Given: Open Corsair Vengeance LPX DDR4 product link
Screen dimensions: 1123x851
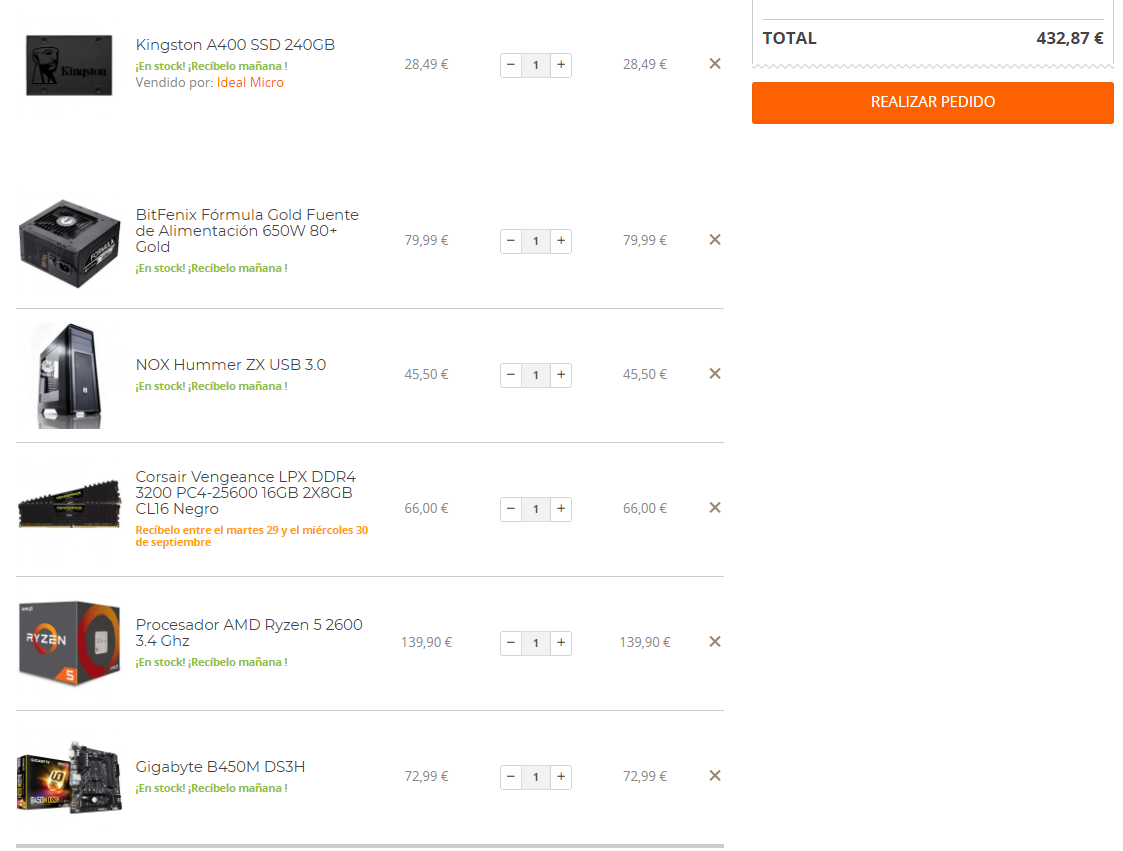Looking at the screenshot, I should coord(246,493).
